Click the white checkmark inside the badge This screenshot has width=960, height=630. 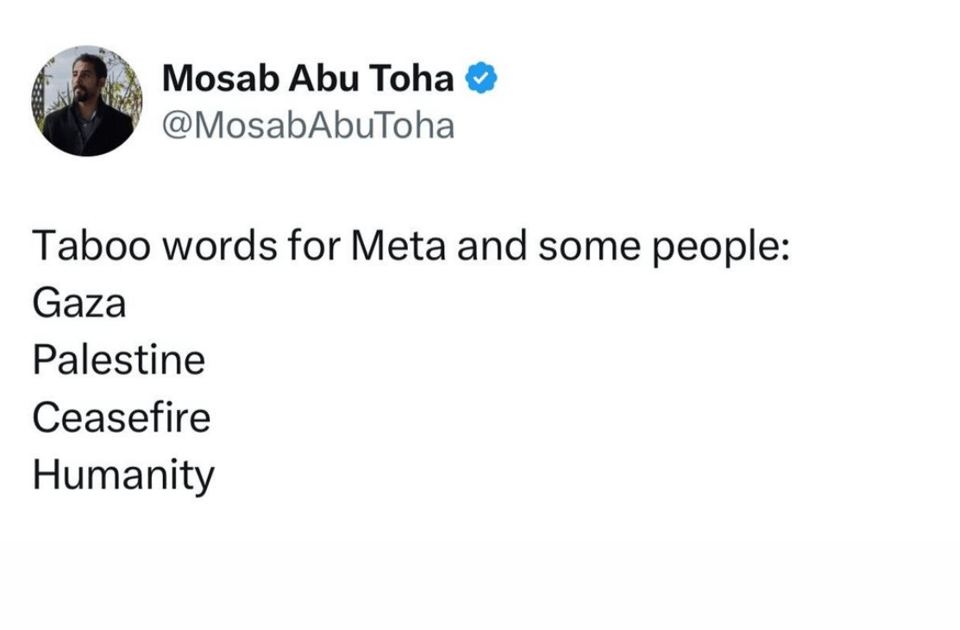tap(483, 79)
